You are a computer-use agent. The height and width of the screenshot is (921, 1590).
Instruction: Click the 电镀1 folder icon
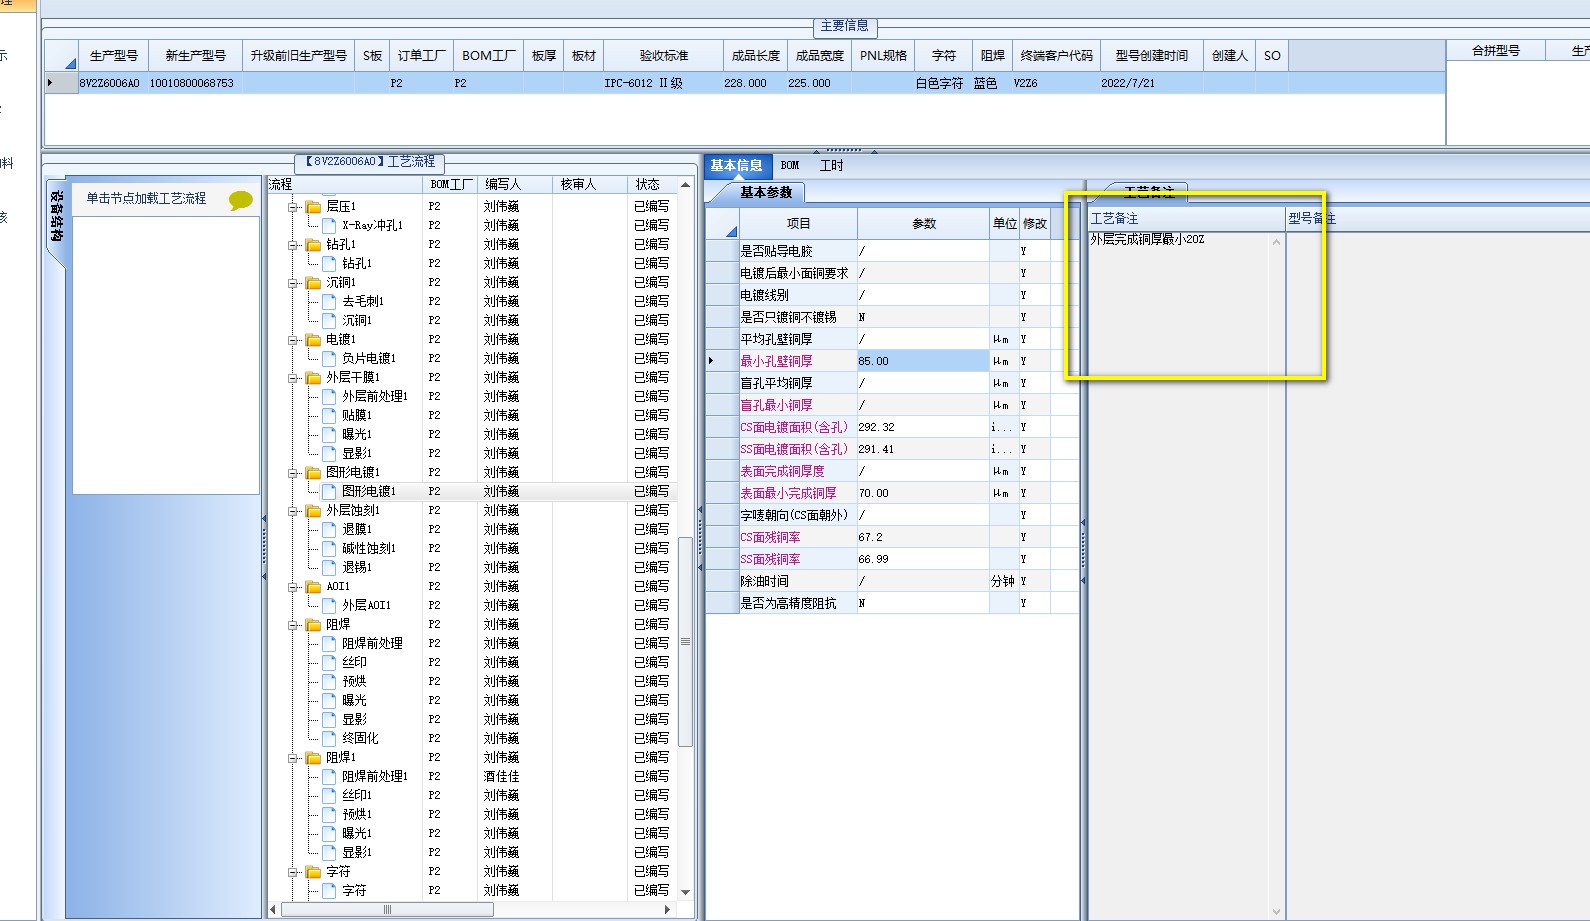313,340
